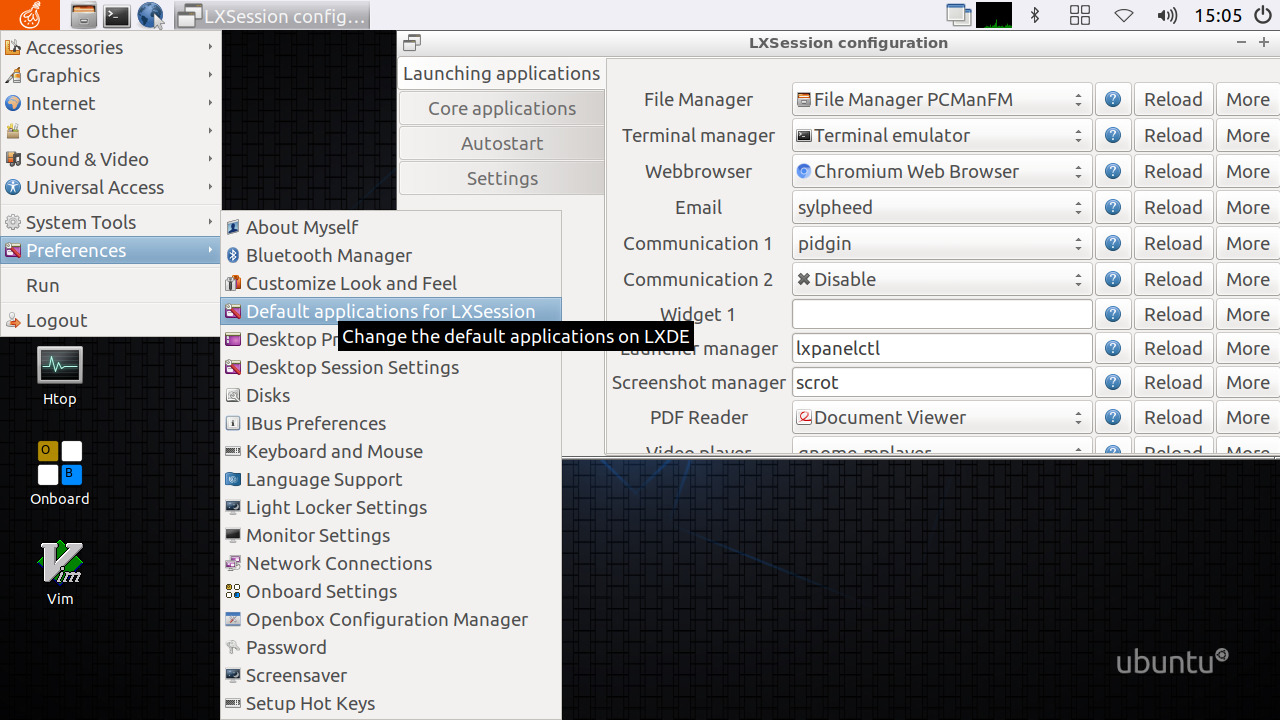Click the scrot screenshot manager field
Screen dimensions: 1280x720
tap(942, 382)
